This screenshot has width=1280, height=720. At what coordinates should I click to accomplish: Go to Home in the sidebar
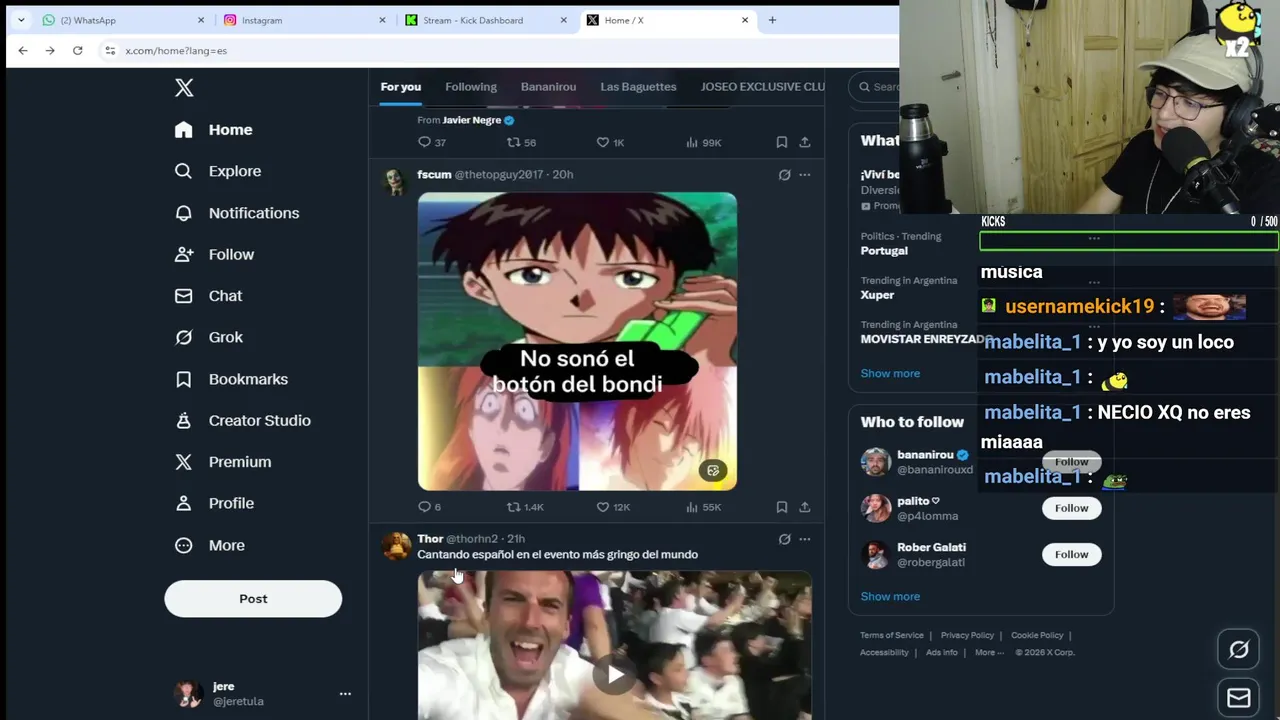pos(213,130)
